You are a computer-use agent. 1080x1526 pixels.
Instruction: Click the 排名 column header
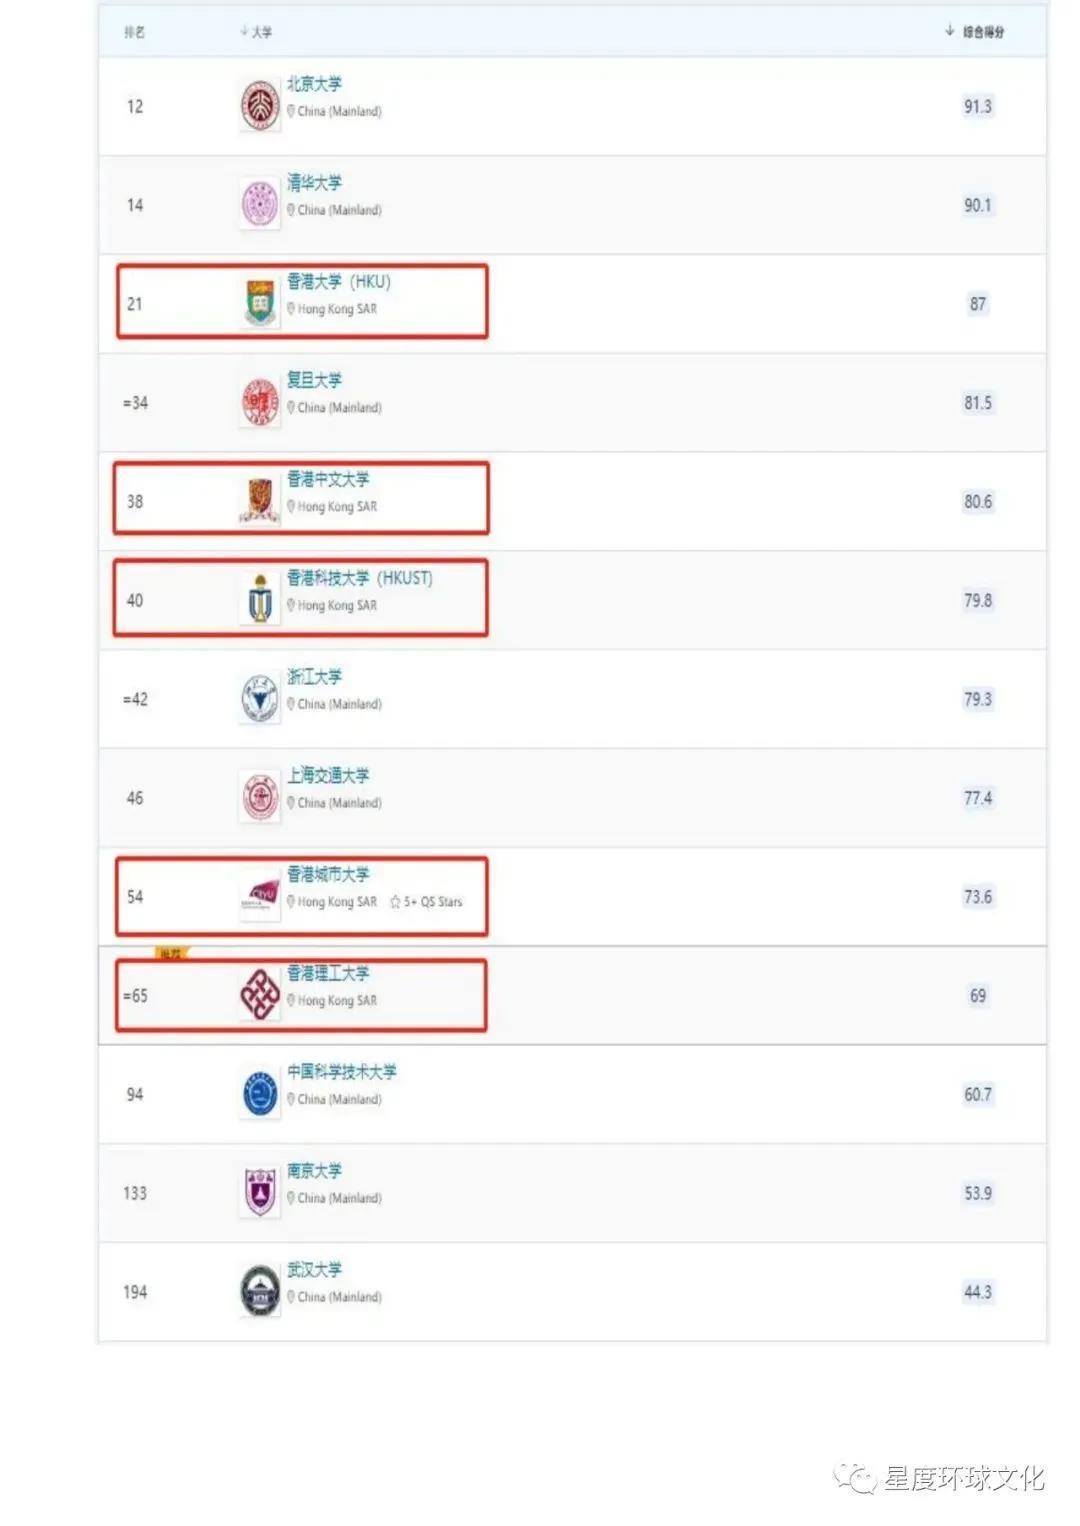(135, 32)
